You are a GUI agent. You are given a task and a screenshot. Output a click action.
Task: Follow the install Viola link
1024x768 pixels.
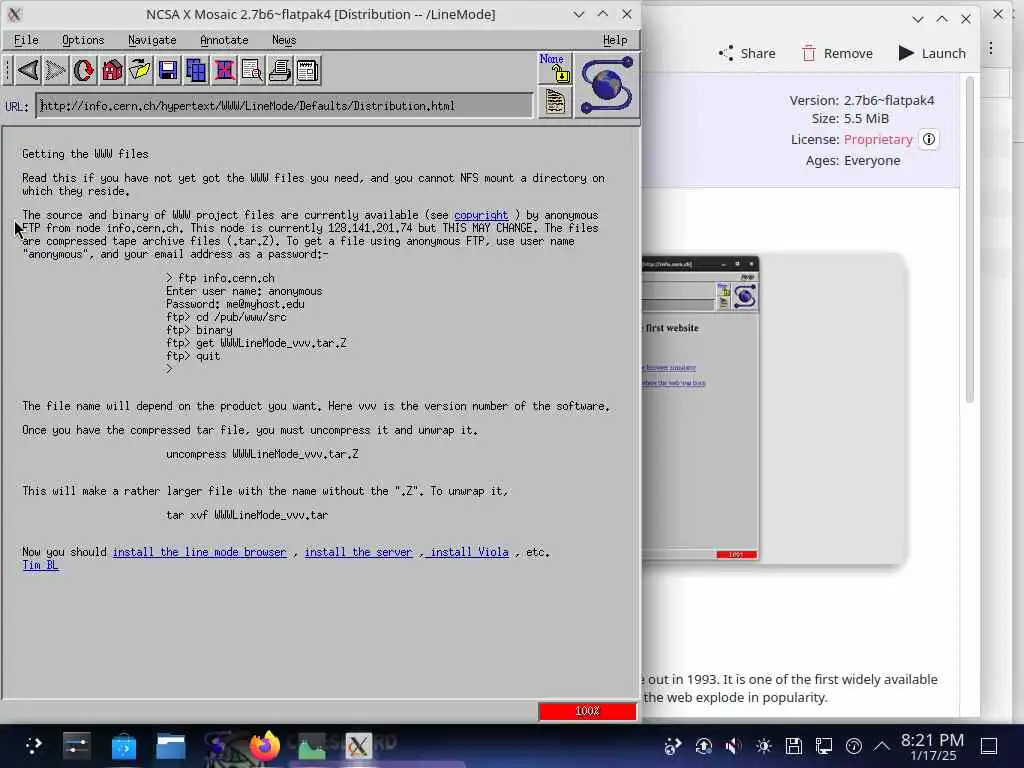pyautogui.click(x=469, y=552)
